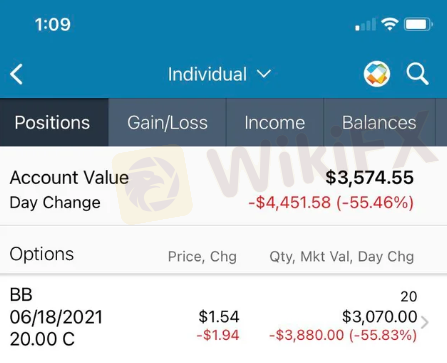This screenshot has width=447, height=363.
Task: Open BB option details chevron
Action: tap(425, 322)
